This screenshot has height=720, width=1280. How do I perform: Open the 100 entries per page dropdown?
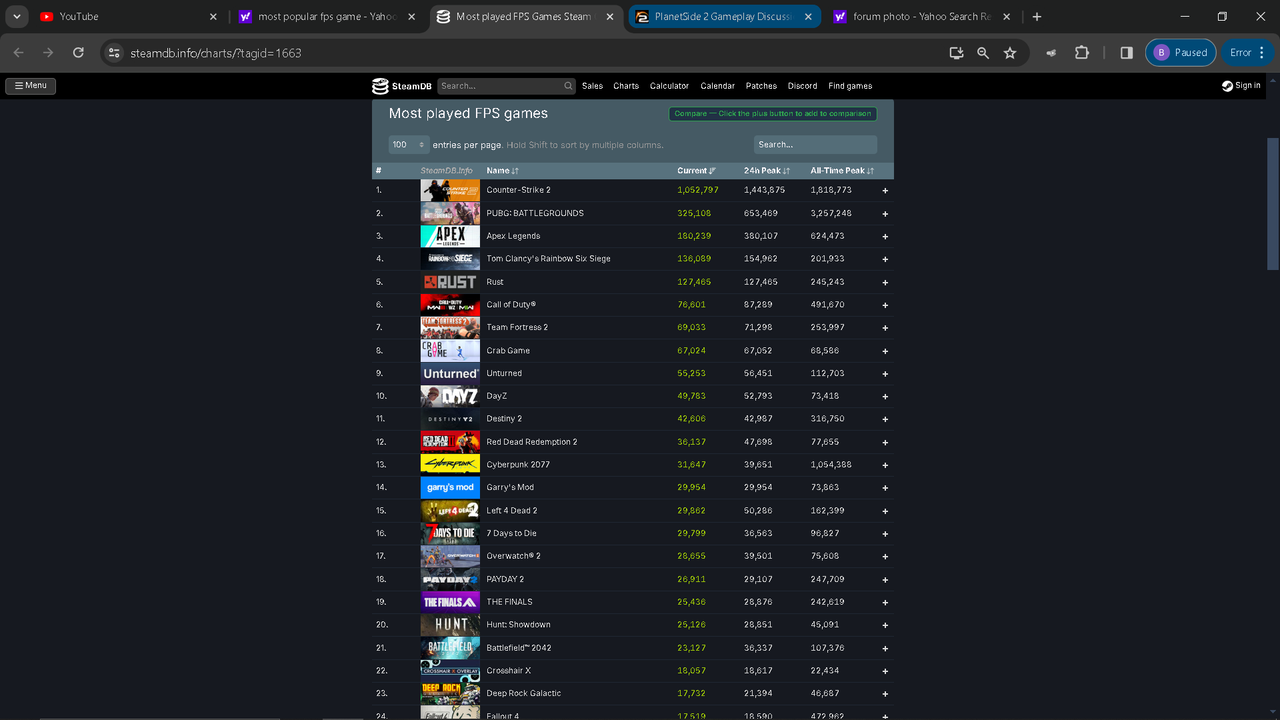pos(408,145)
